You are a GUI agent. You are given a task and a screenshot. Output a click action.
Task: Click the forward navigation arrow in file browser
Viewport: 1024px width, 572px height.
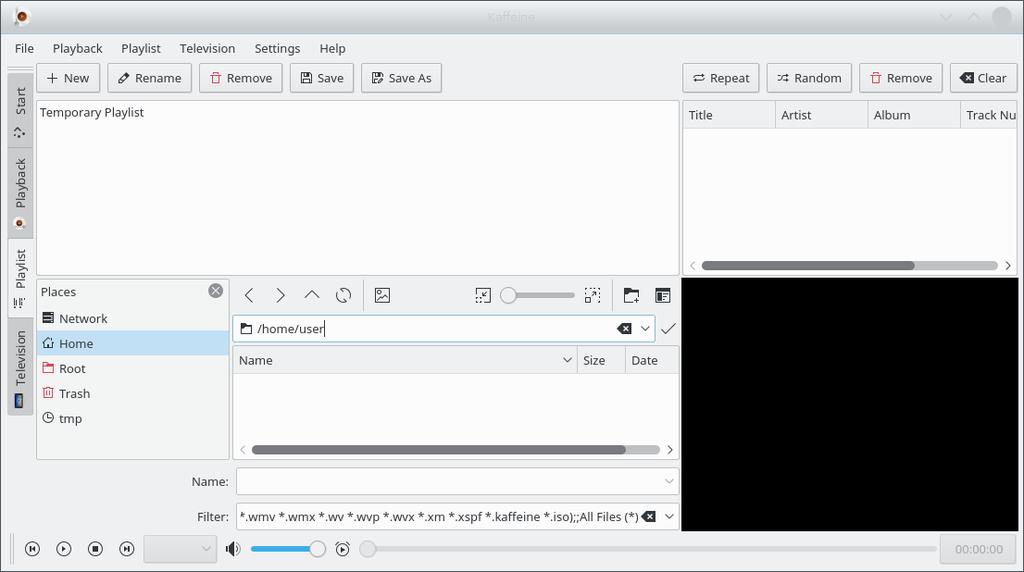pyautogui.click(x=280, y=295)
